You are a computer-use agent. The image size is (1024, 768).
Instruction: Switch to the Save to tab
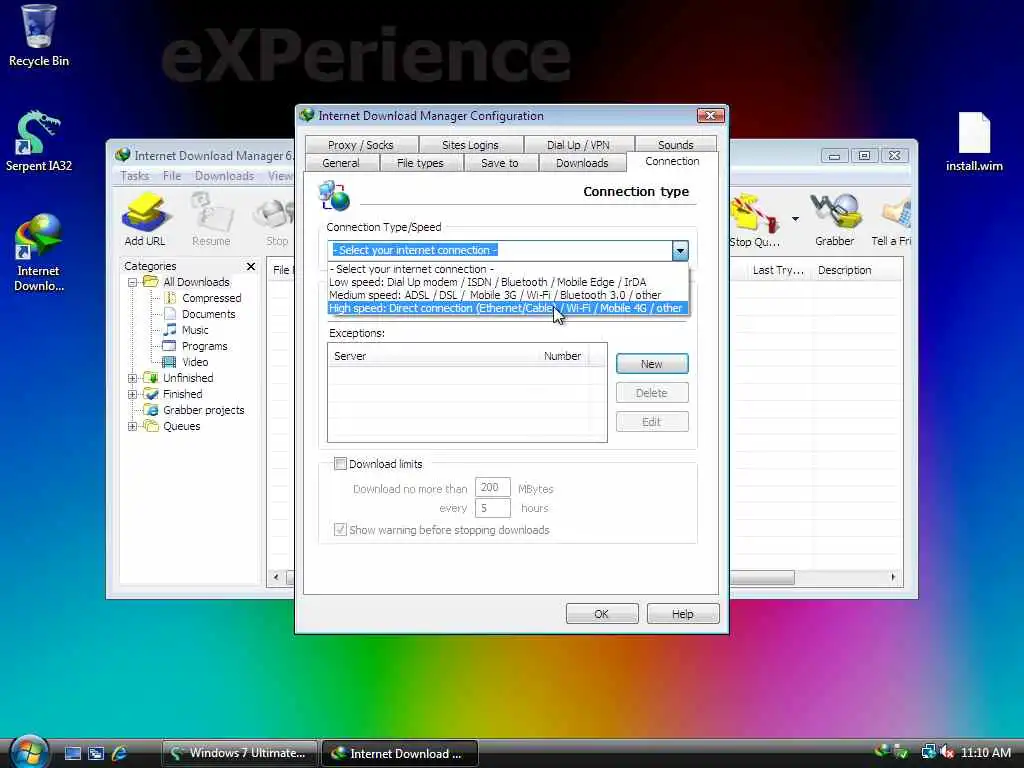pos(500,163)
